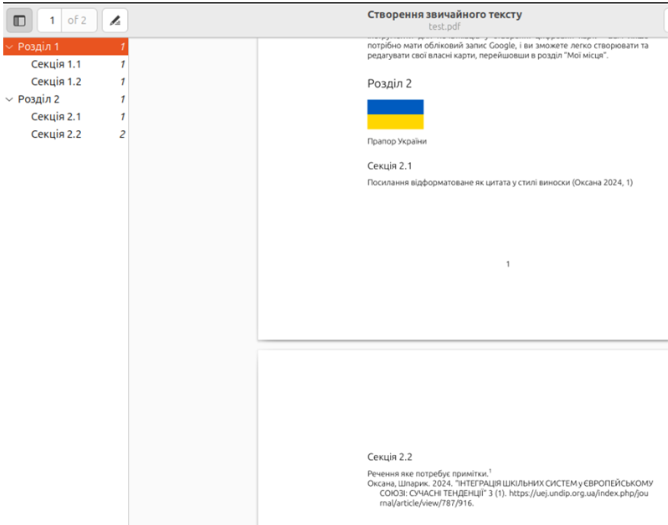Click the 'of 2' page count label
The image size is (668, 525).
coord(77,20)
